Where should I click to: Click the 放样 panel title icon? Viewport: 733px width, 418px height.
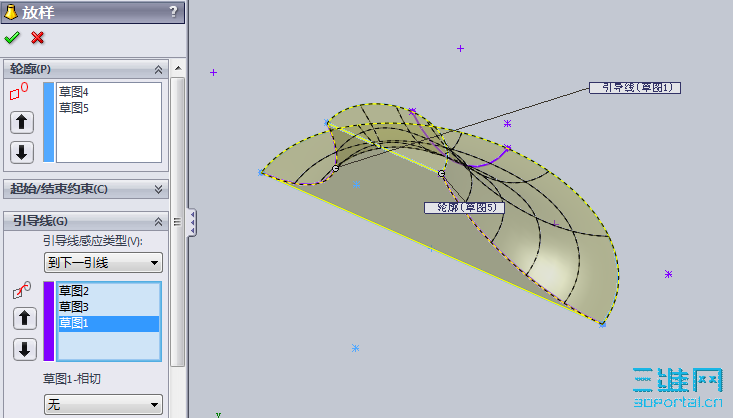pyautogui.click(x=10, y=12)
